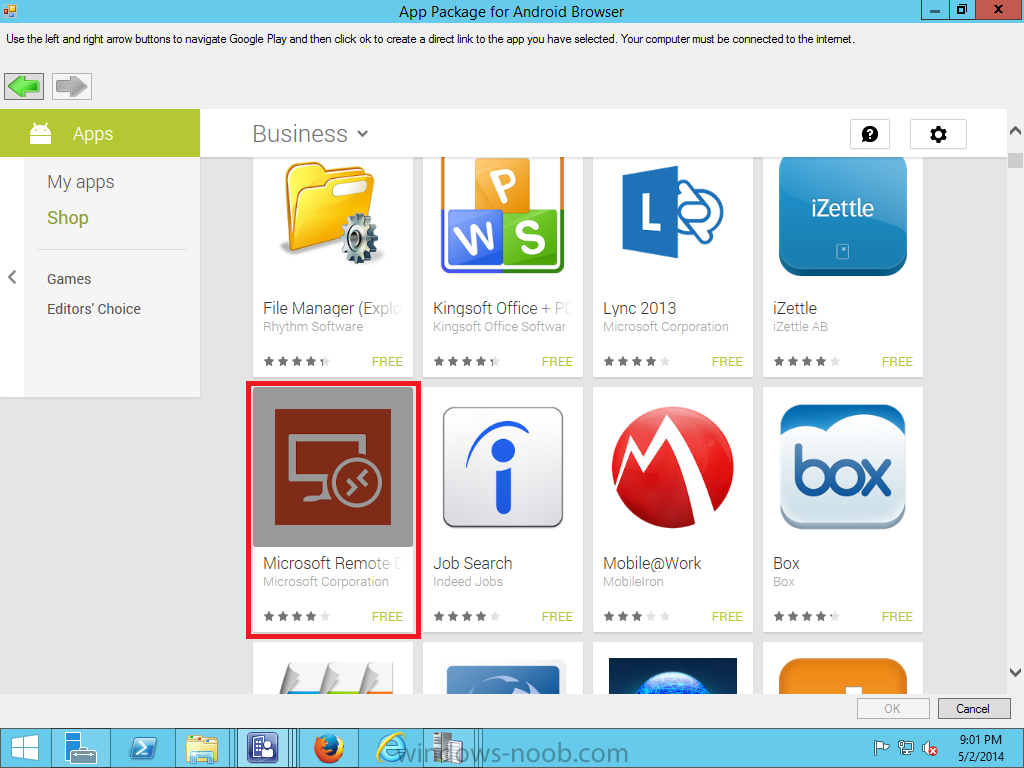Click Indeed Jobs developer name
The image size is (1024, 768).
click(468, 581)
